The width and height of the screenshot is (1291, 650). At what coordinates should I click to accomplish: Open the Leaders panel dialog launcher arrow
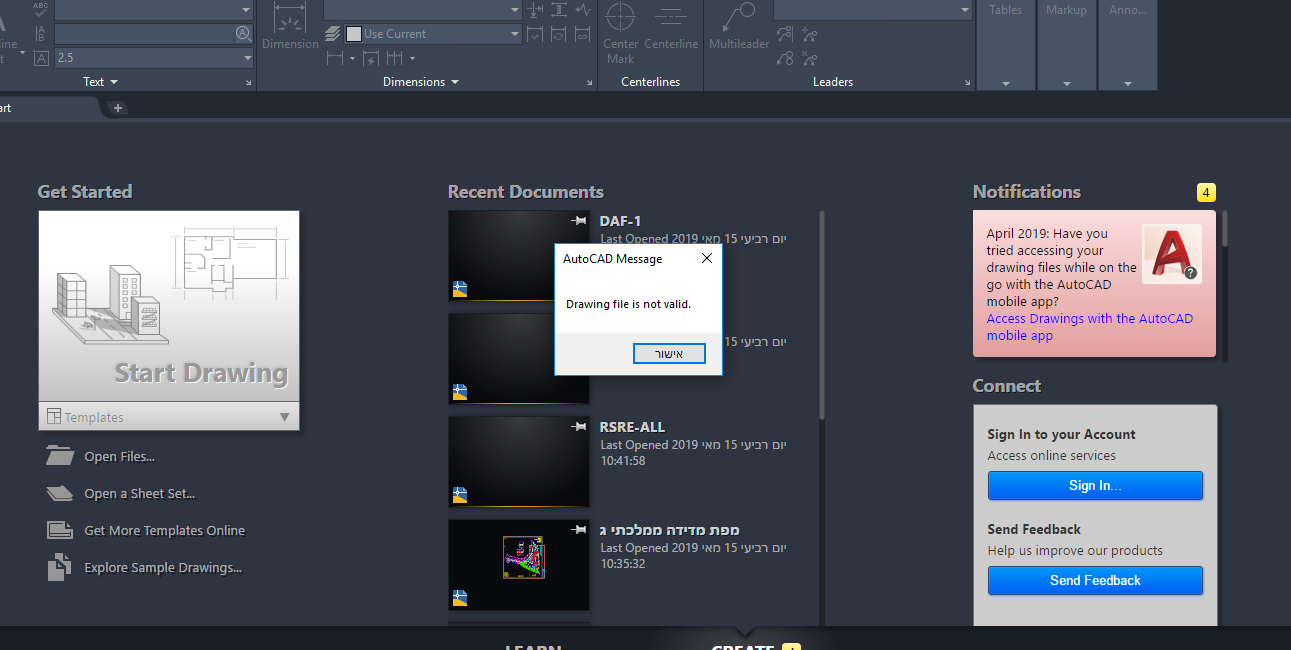[968, 83]
